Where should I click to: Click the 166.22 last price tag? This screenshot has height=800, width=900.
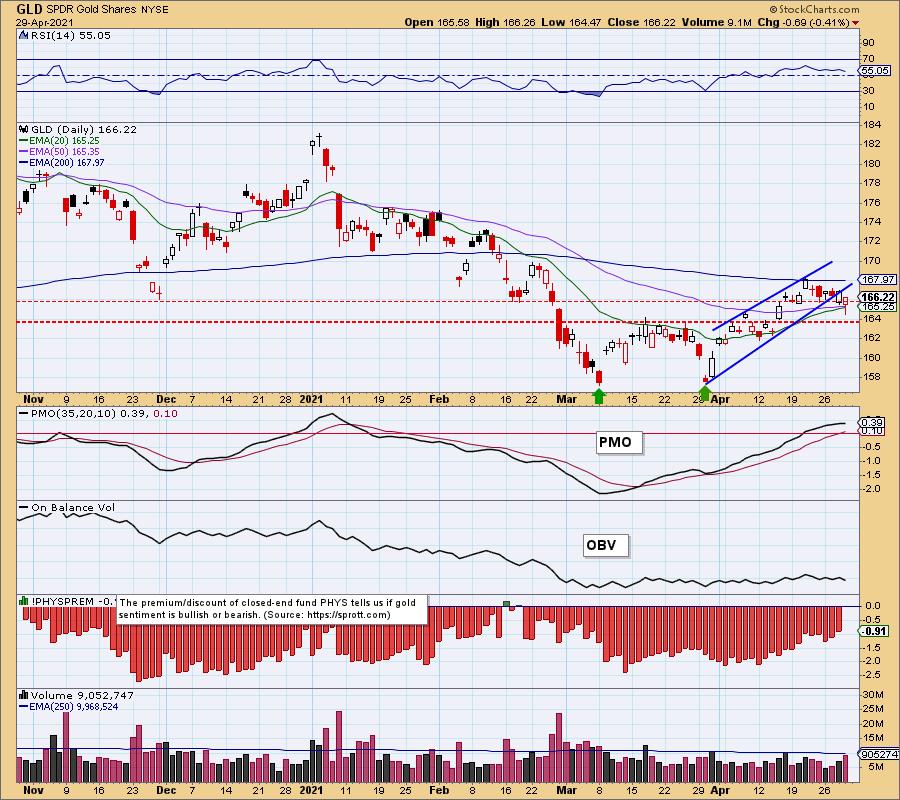click(x=878, y=297)
